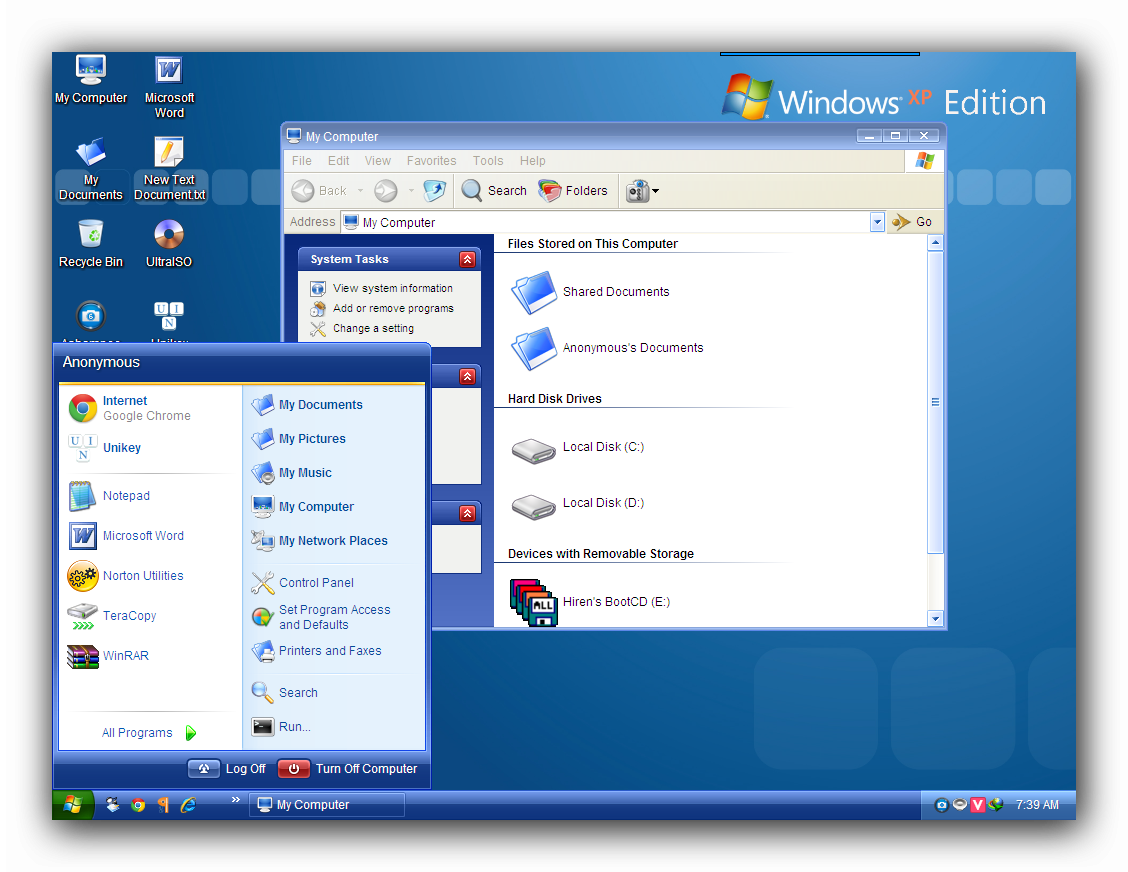Open the Tools menu in My Computer
Viewport: 1128px width, 872px height.
coord(488,160)
